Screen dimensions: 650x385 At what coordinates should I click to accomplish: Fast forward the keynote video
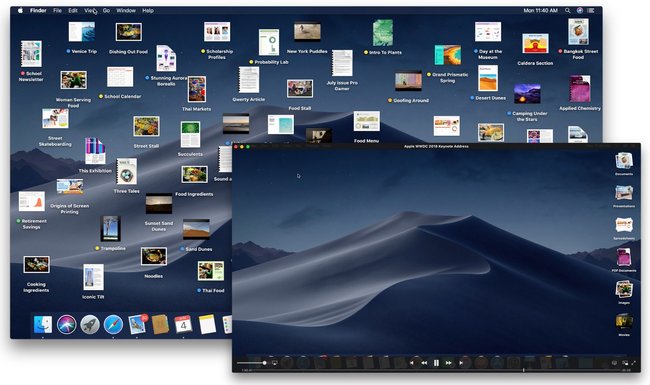click(449, 363)
